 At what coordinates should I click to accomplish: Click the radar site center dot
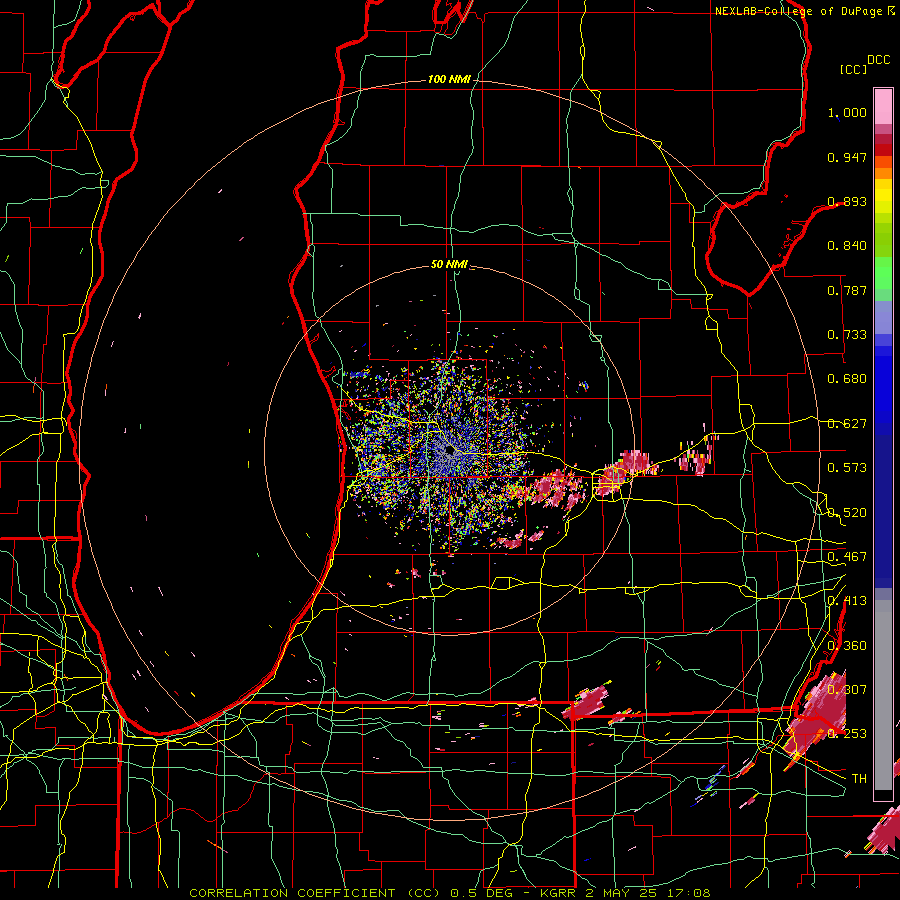click(449, 451)
